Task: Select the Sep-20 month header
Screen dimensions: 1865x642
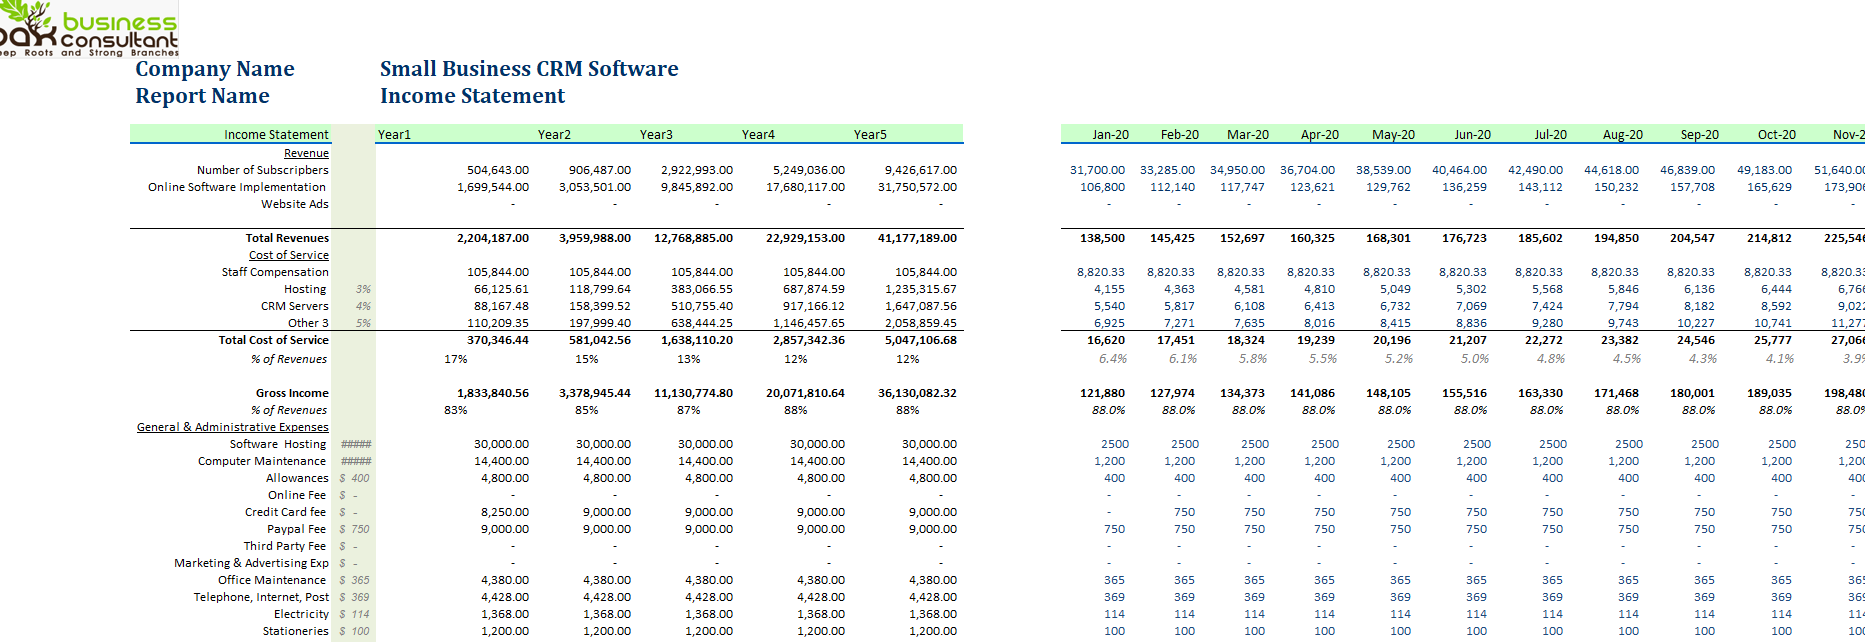Action: pyautogui.click(x=1700, y=135)
